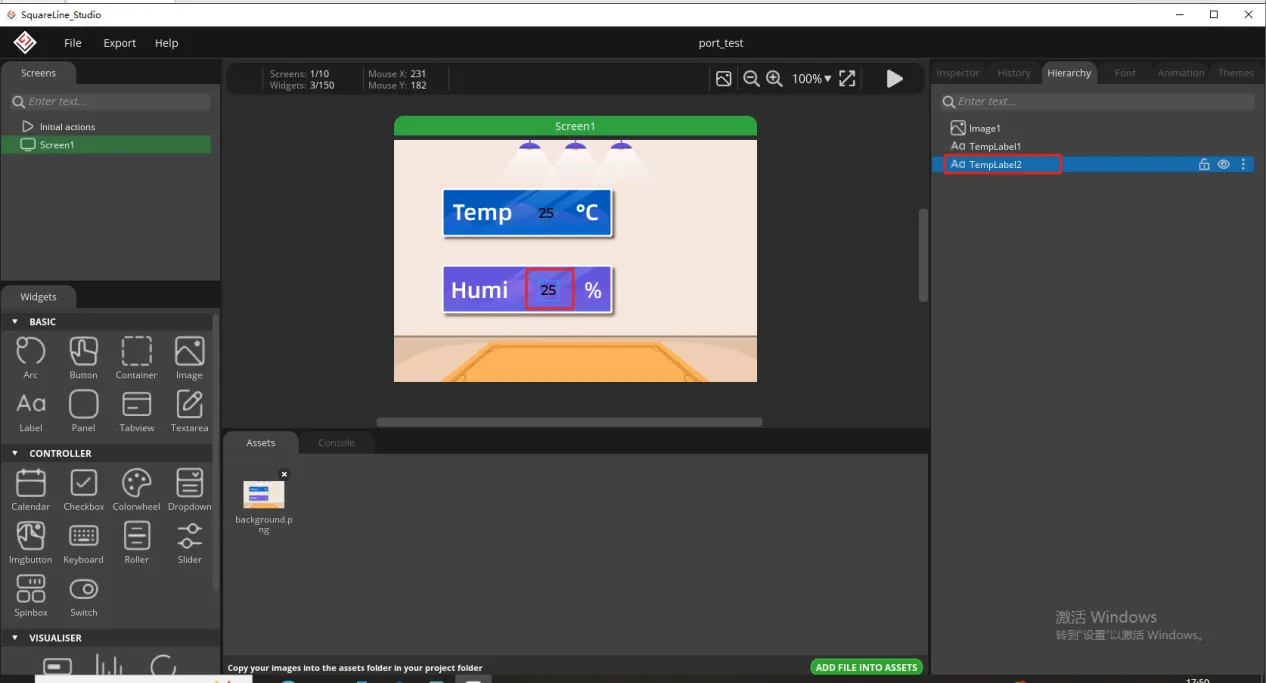Click the fit-to-screen icon
This screenshot has height=683, width=1266.
tap(847, 79)
